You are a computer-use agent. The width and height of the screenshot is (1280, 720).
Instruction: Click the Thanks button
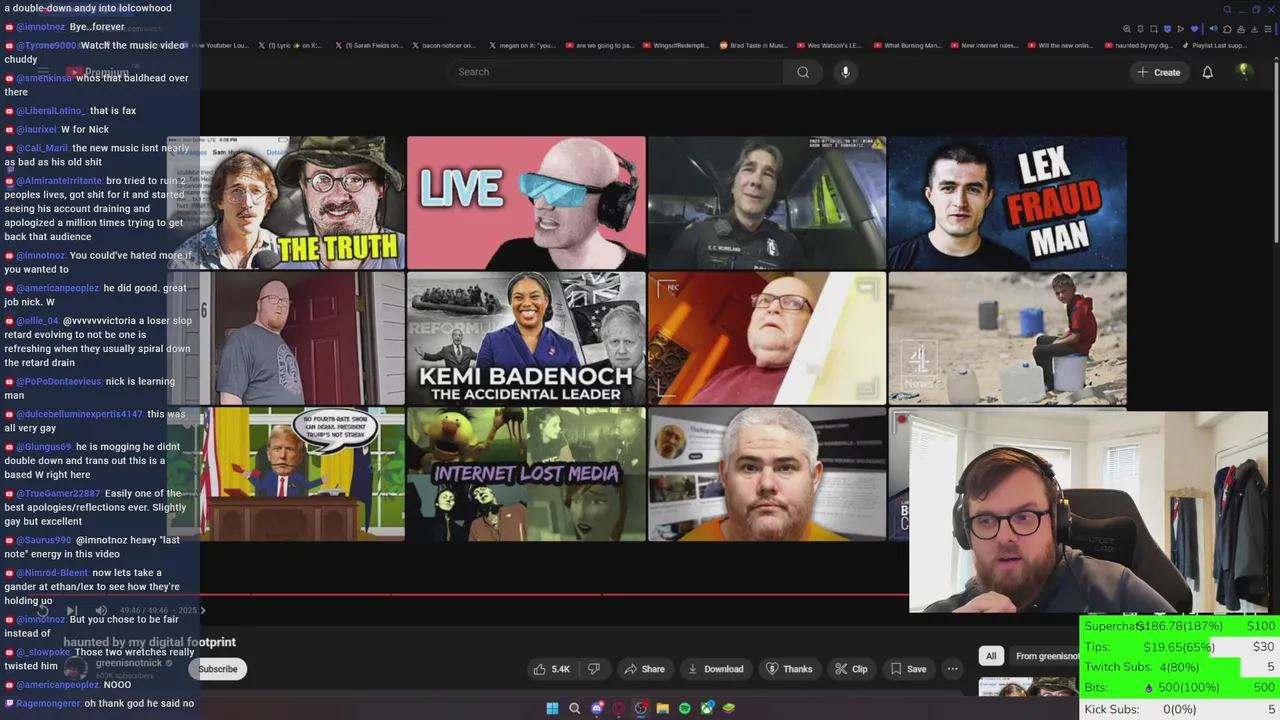(x=789, y=669)
